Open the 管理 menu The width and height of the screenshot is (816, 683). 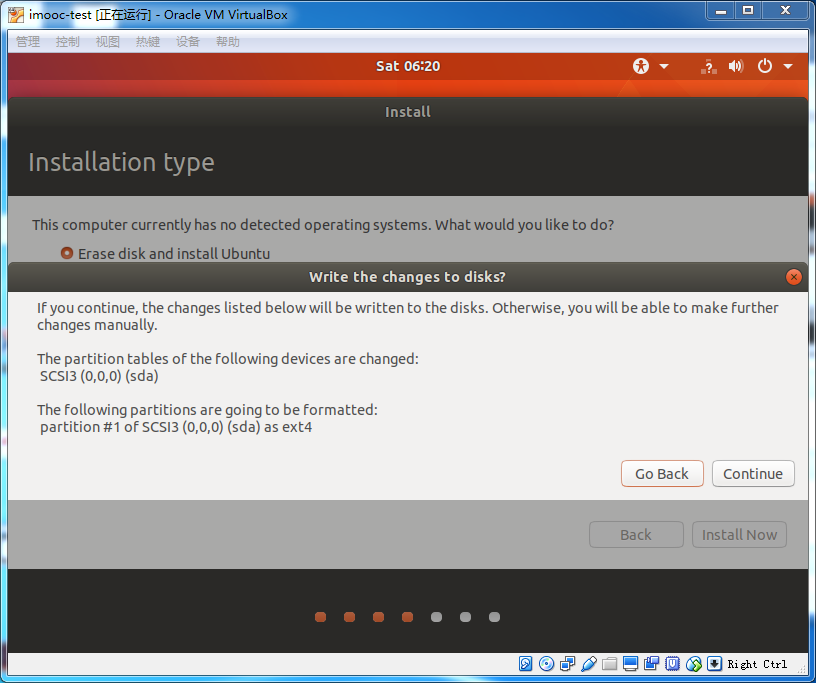coord(28,42)
